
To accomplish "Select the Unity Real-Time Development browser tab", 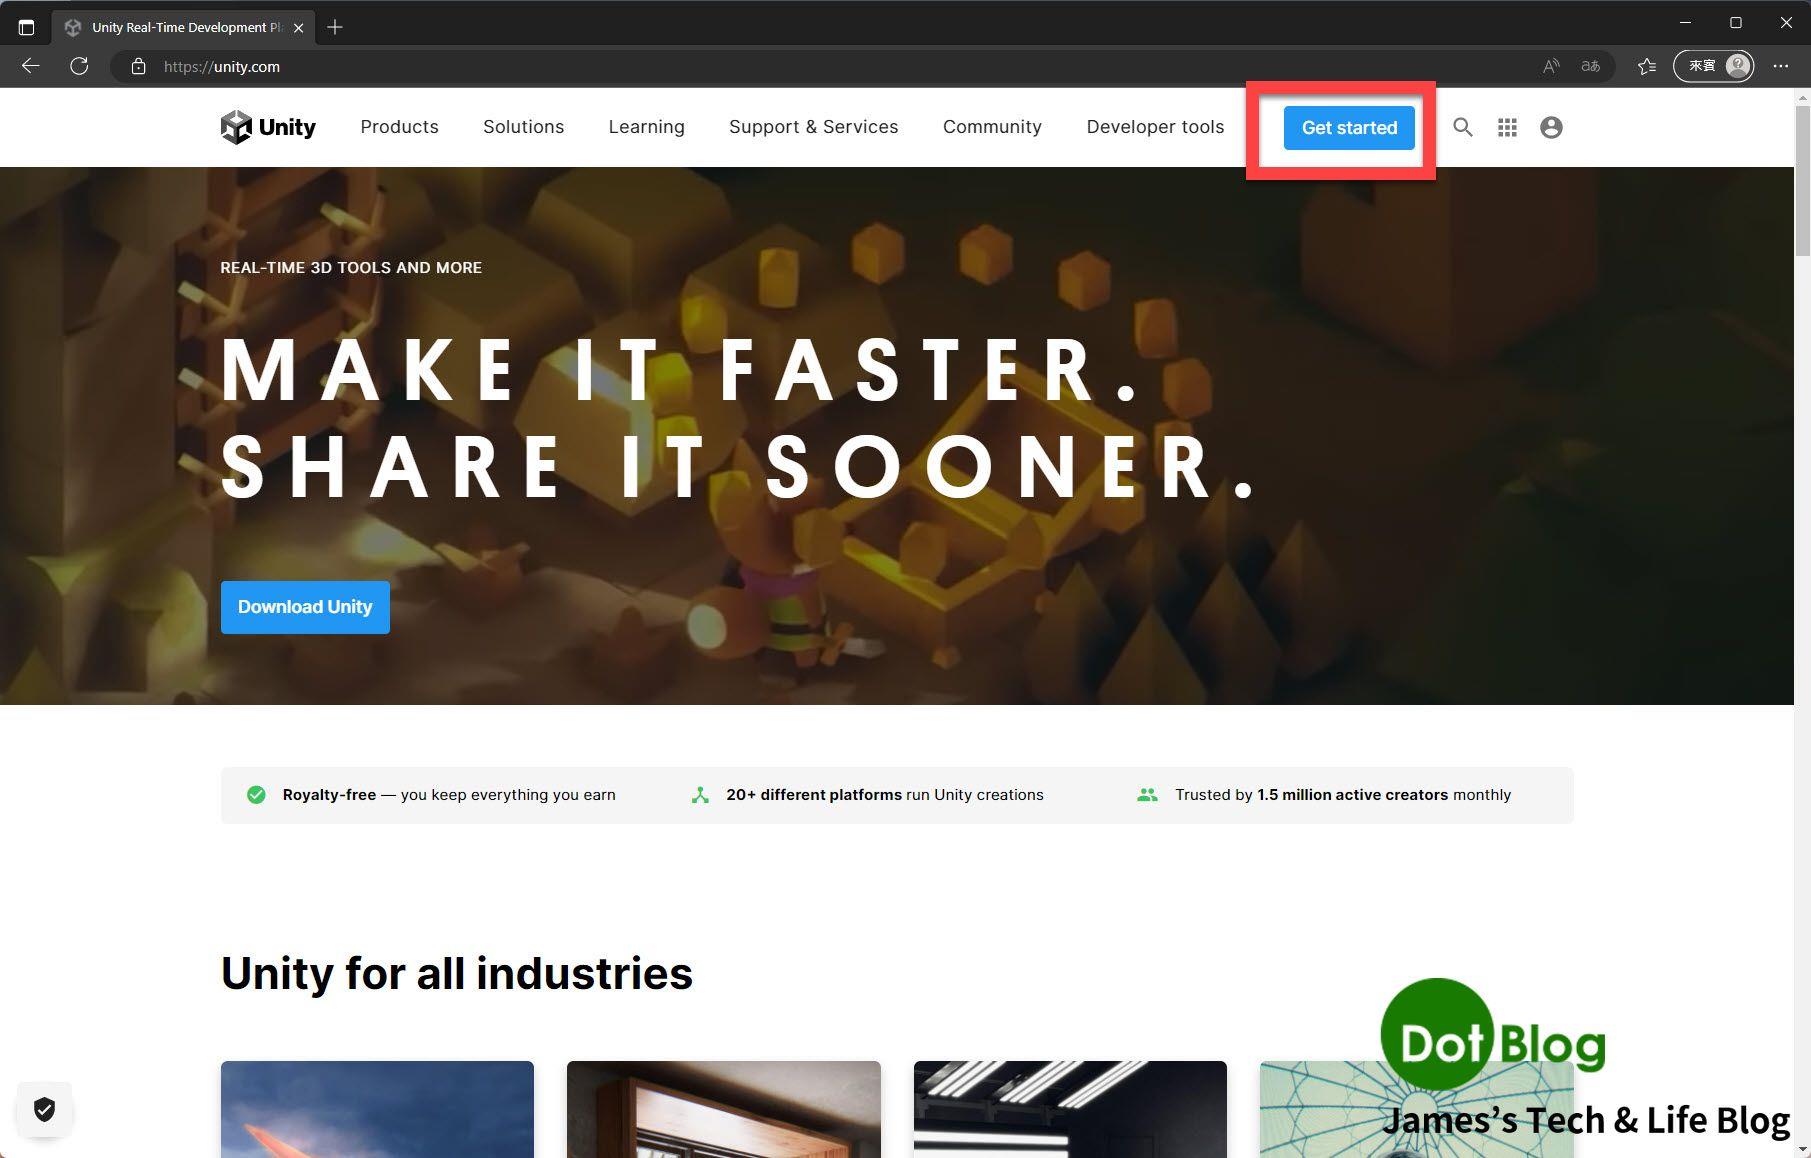I will pyautogui.click(x=185, y=27).
